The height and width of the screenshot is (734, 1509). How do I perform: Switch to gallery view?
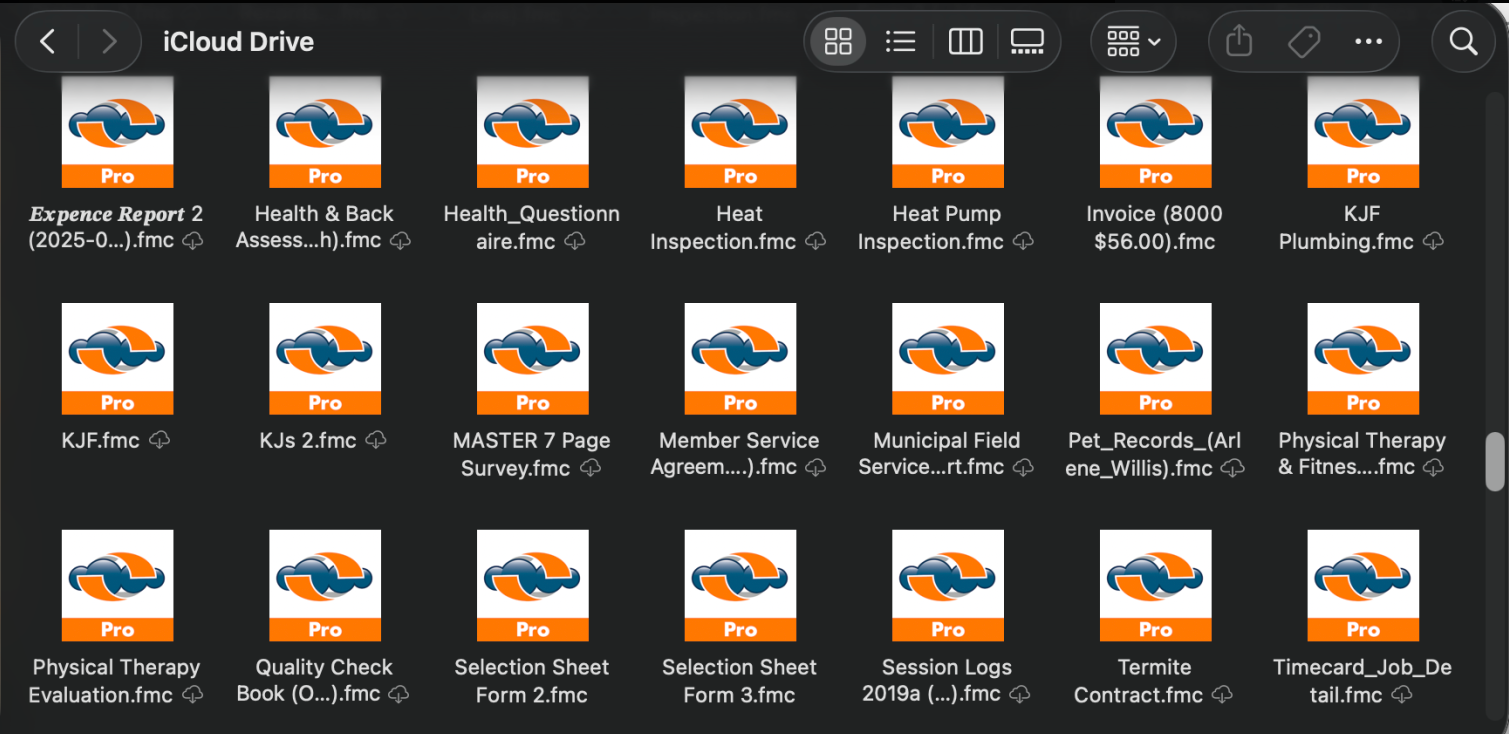pyautogui.click(x=1027, y=41)
